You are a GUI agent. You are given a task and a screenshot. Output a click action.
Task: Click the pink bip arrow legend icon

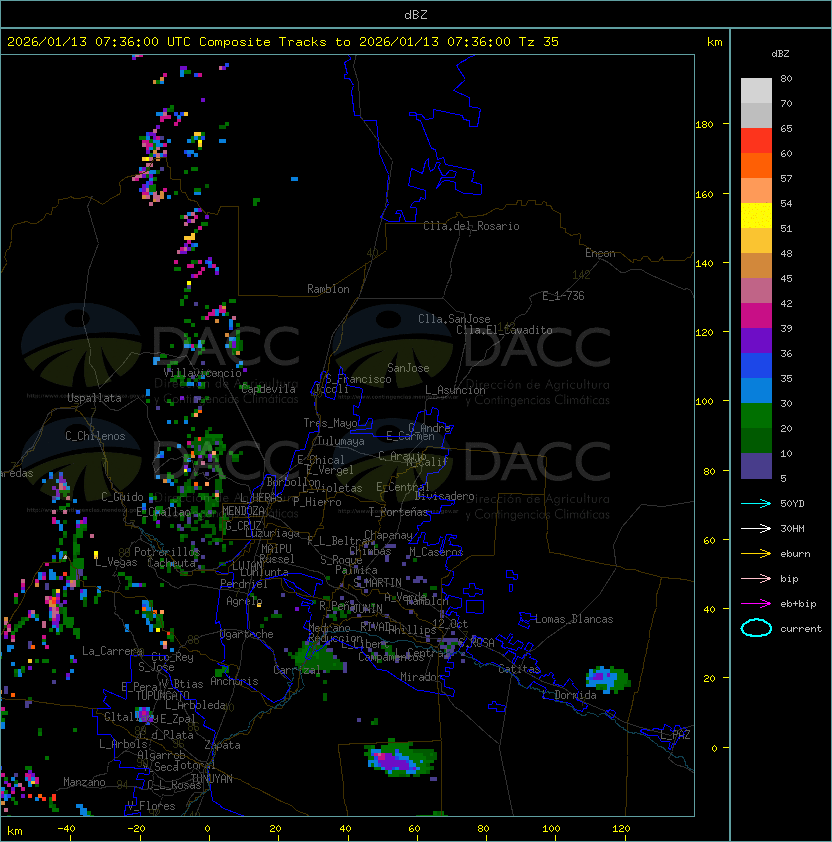coord(756,578)
